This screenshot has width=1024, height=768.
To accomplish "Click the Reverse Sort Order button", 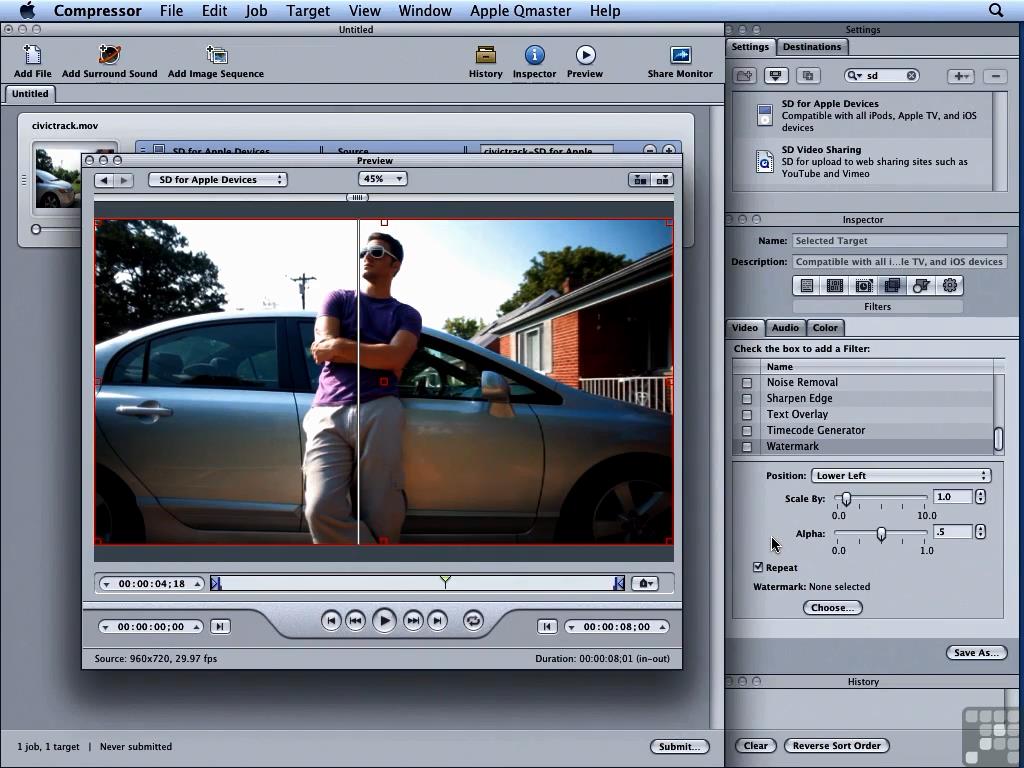I will pos(837,746).
